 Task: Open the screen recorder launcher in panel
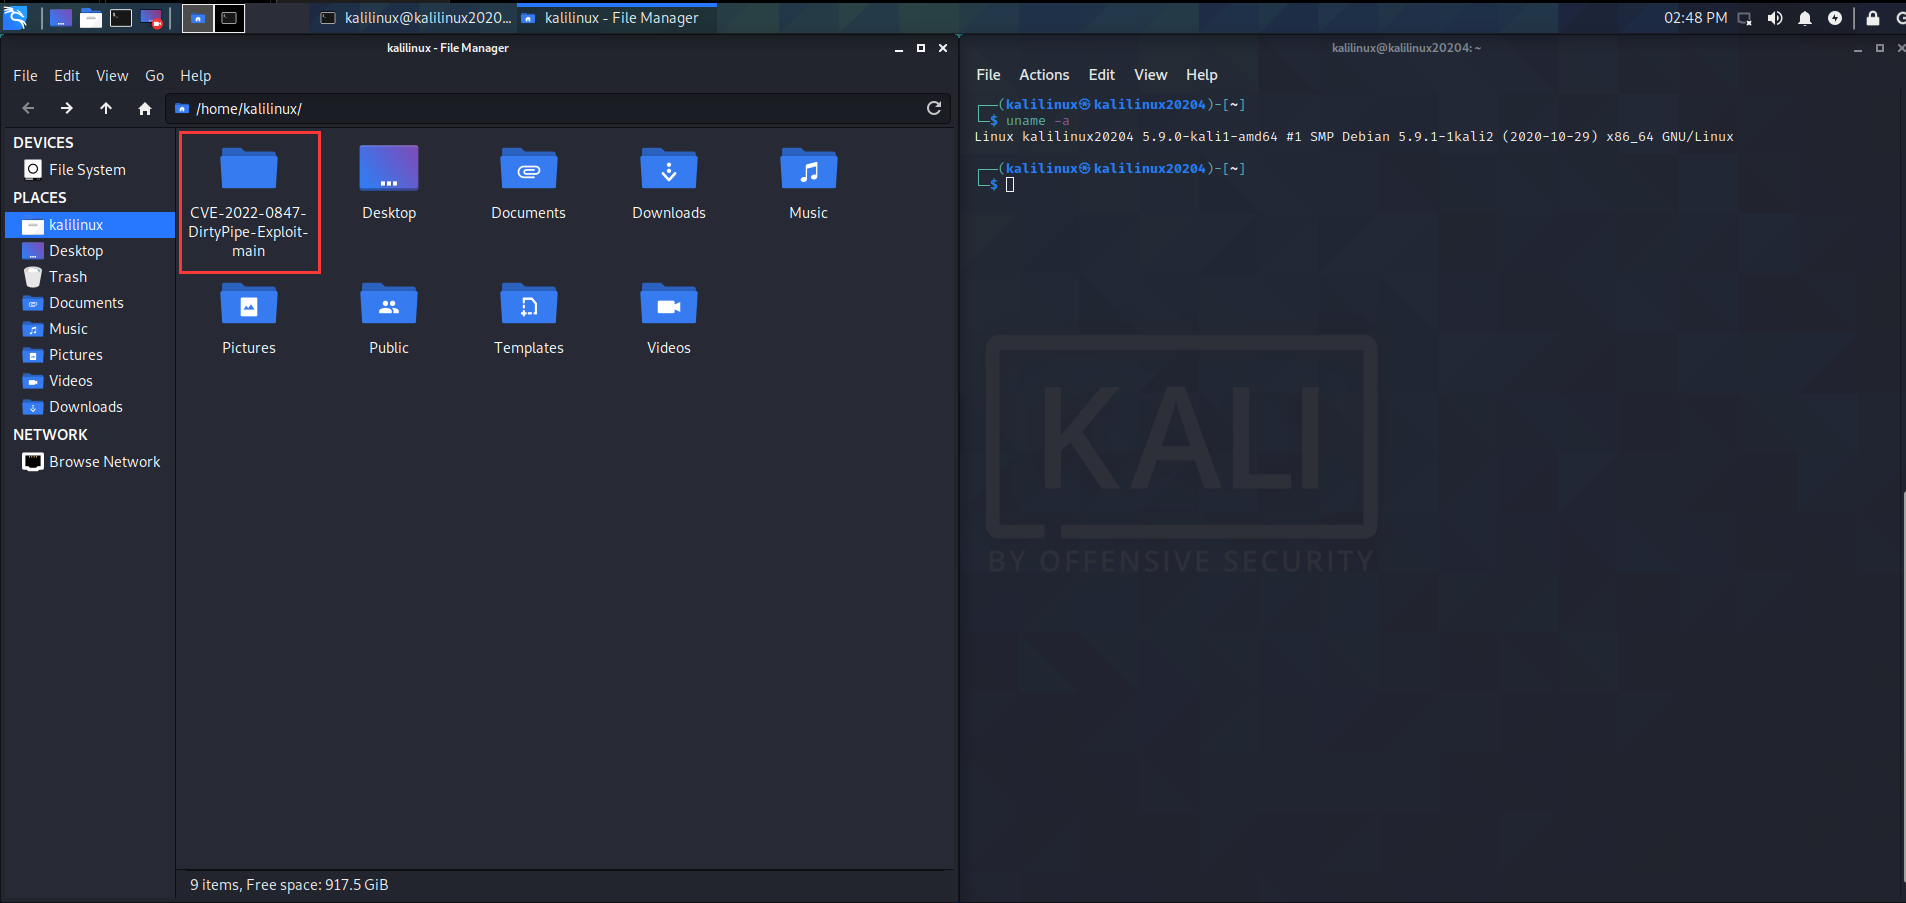pos(151,18)
